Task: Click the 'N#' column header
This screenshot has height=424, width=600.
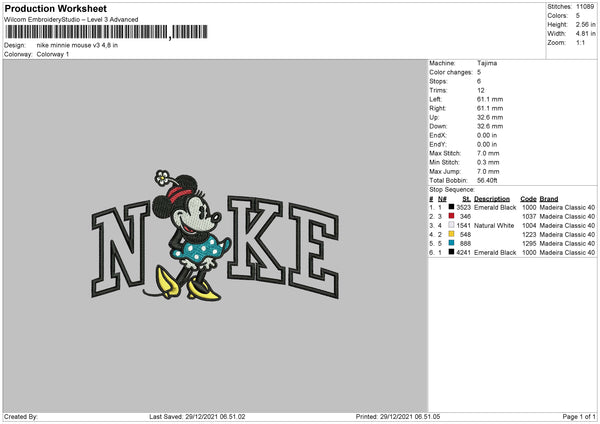Action: (x=442, y=199)
